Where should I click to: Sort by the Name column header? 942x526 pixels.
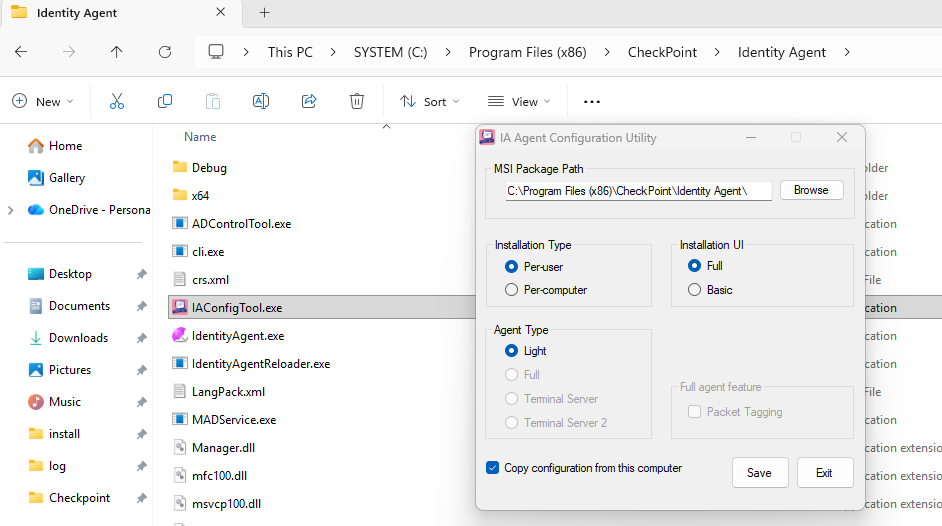(200, 137)
